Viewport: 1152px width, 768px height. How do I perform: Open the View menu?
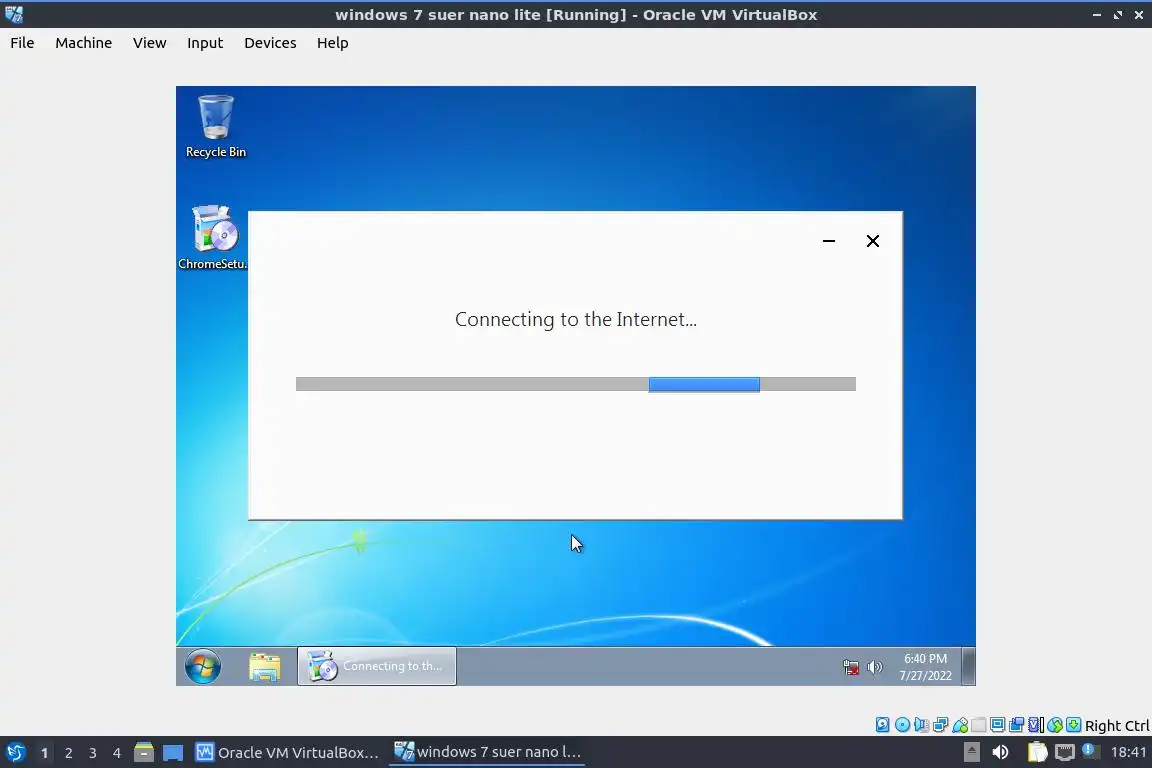pyautogui.click(x=149, y=43)
